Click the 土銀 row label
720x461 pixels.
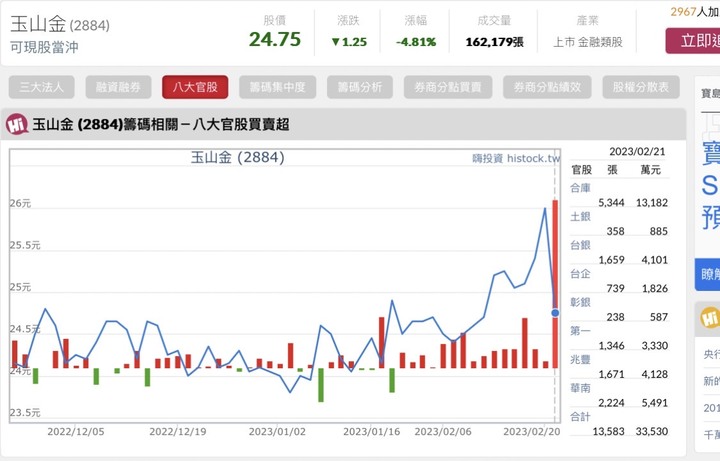(580, 216)
